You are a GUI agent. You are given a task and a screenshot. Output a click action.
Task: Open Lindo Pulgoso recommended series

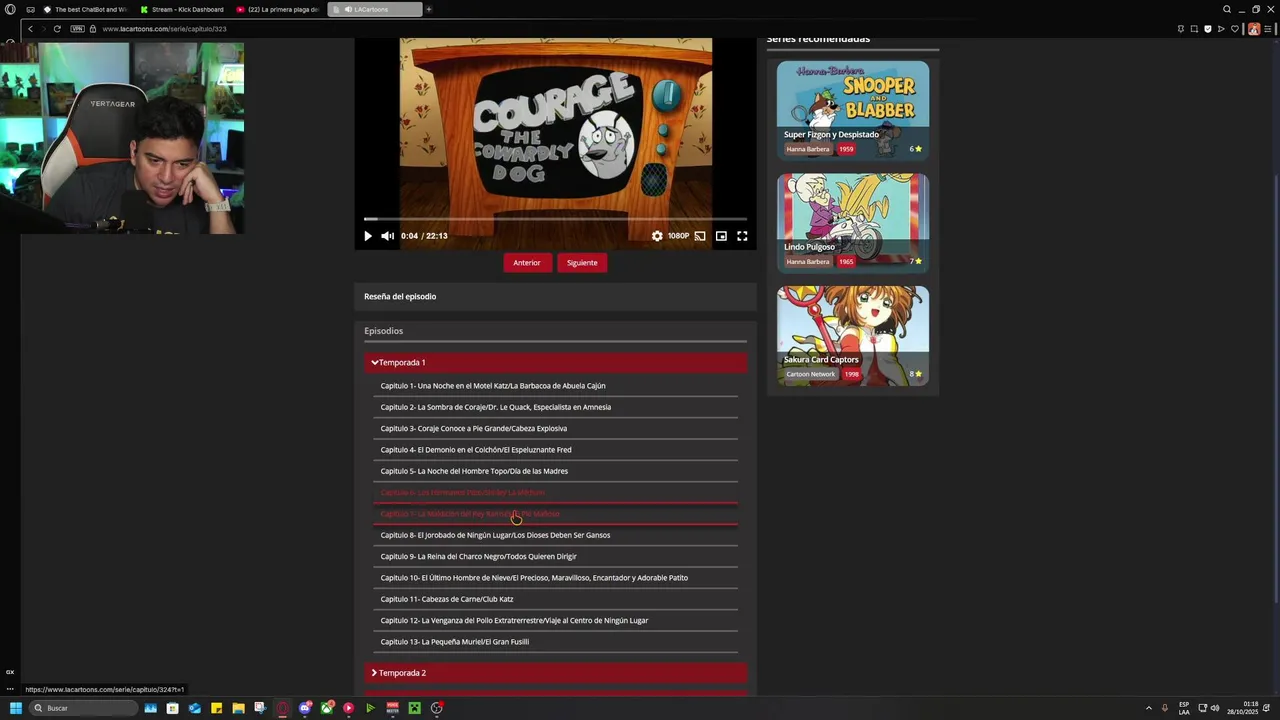pos(853,222)
